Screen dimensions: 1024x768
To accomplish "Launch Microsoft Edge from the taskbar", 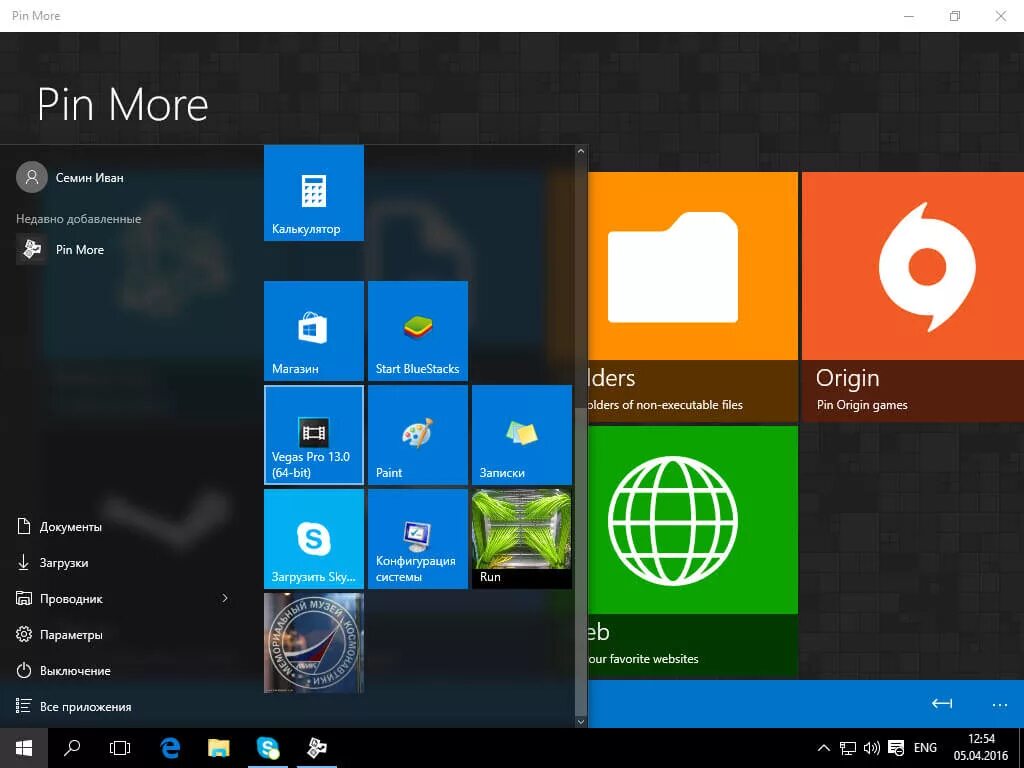I will pyautogui.click(x=169, y=747).
